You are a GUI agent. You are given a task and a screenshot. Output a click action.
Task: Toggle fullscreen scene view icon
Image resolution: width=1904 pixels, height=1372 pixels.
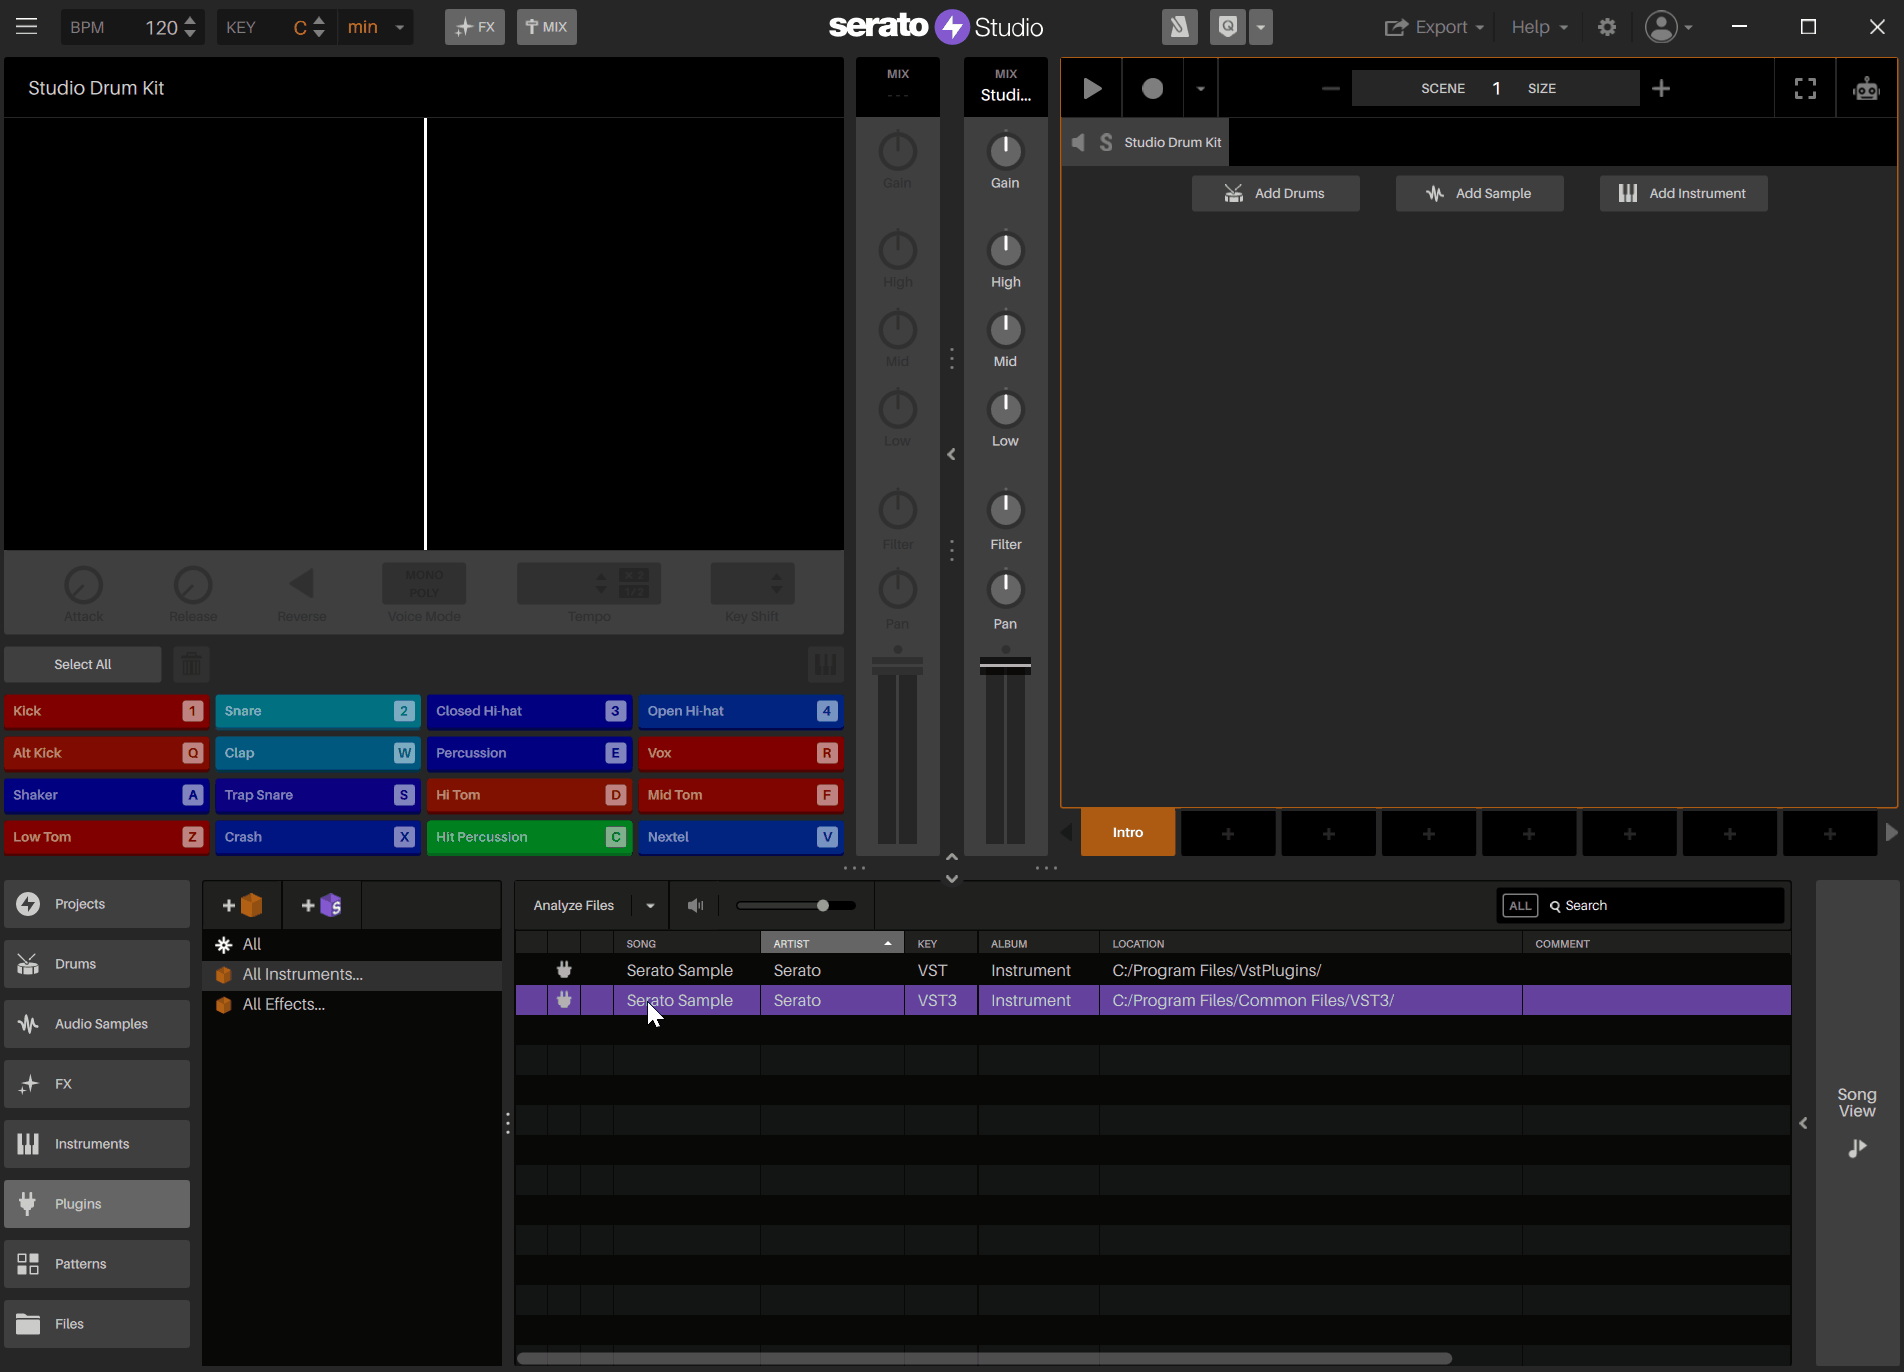click(x=1805, y=88)
